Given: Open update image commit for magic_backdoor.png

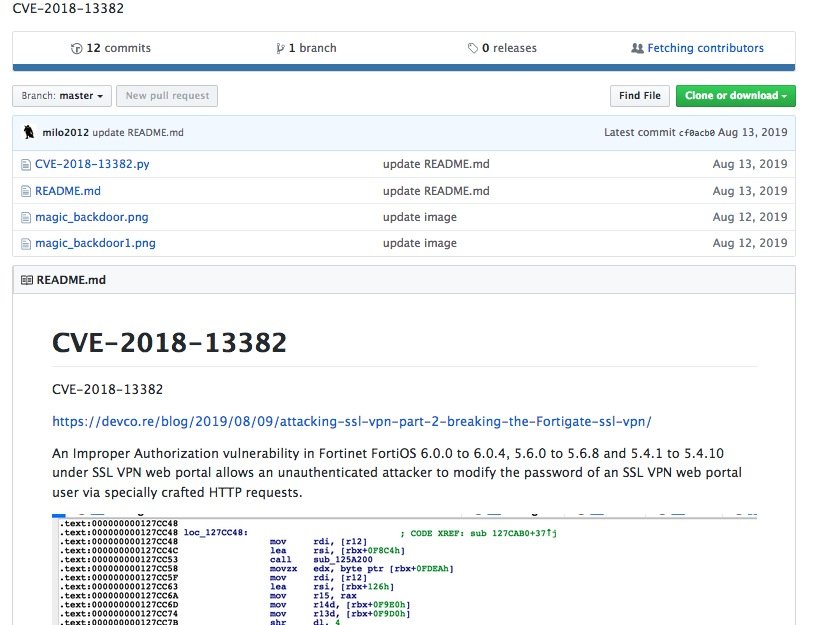Looking at the screenshot, I should (420, 217).
